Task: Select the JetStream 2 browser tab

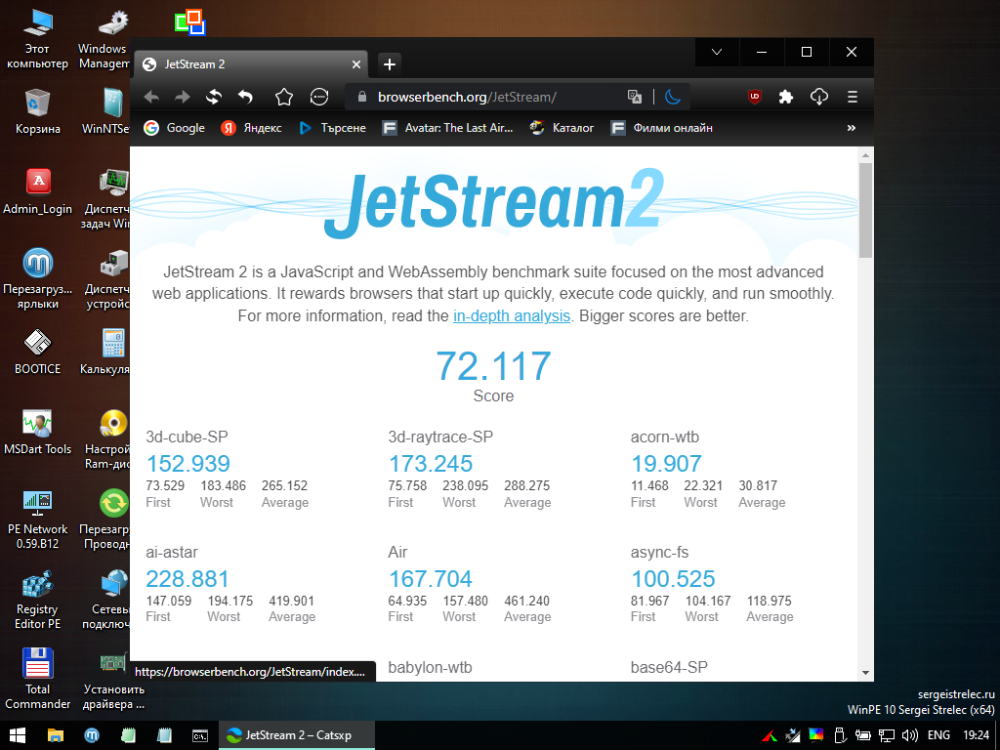Action: tap(251, 64)
